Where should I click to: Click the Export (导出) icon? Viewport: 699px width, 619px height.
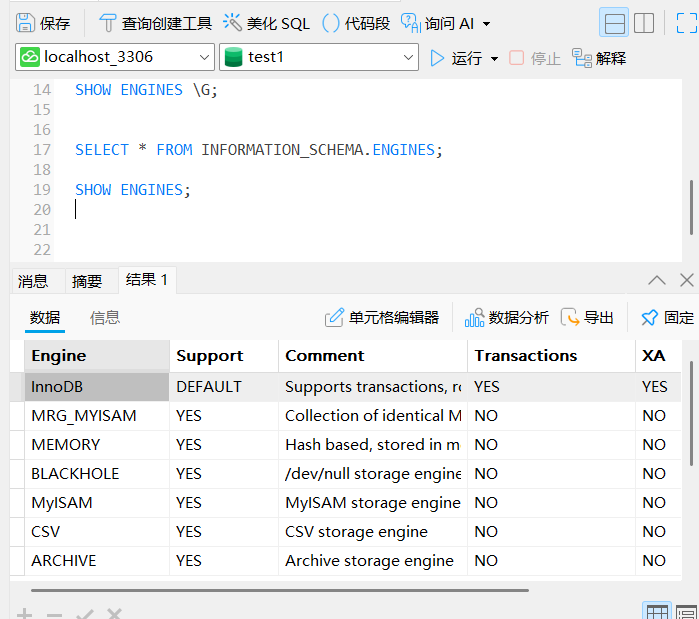coord(570,318)
